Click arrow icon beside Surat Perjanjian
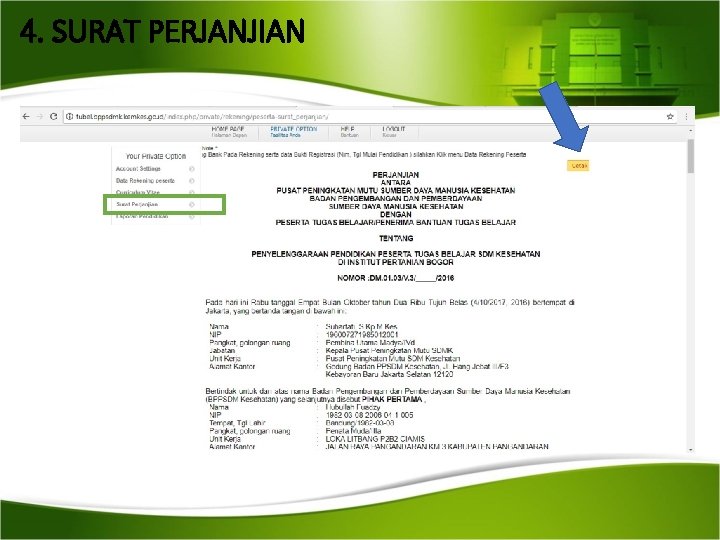Image resolution: width=720 pixels, height=540 pixels. pos(192,204)
